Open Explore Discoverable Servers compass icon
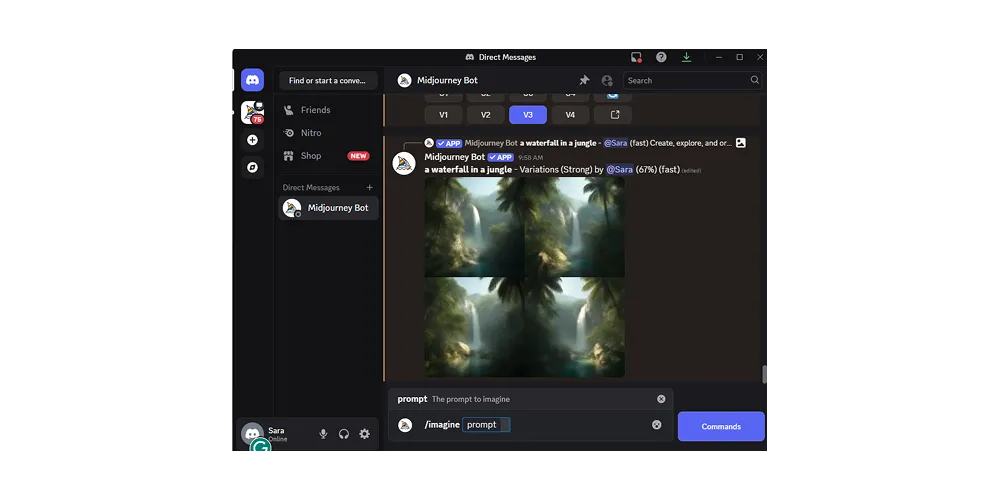This screenshot has height=500, width=1000. pyautogui.click(x=253, y=167)
